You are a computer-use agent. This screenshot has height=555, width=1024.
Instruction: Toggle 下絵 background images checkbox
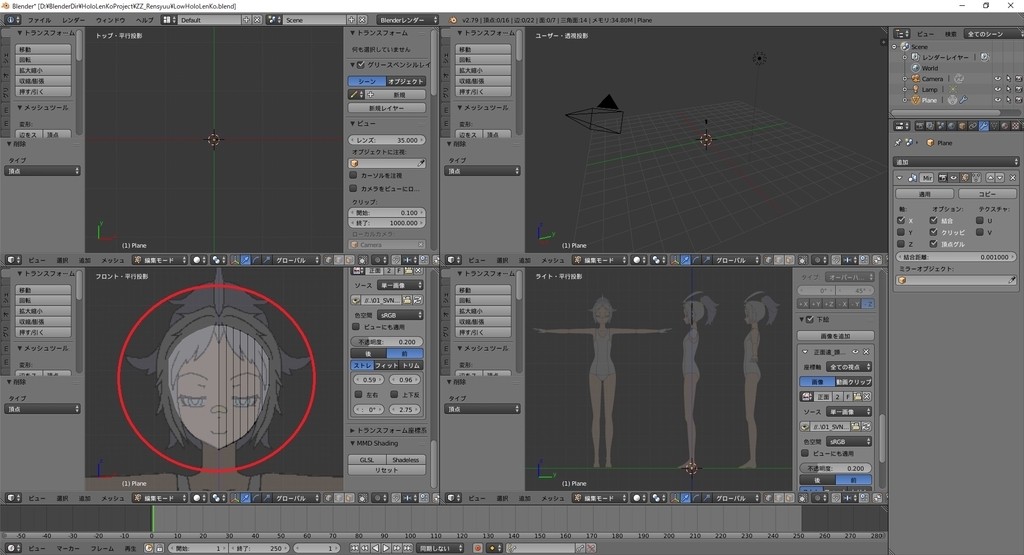[x=810, y=319]
